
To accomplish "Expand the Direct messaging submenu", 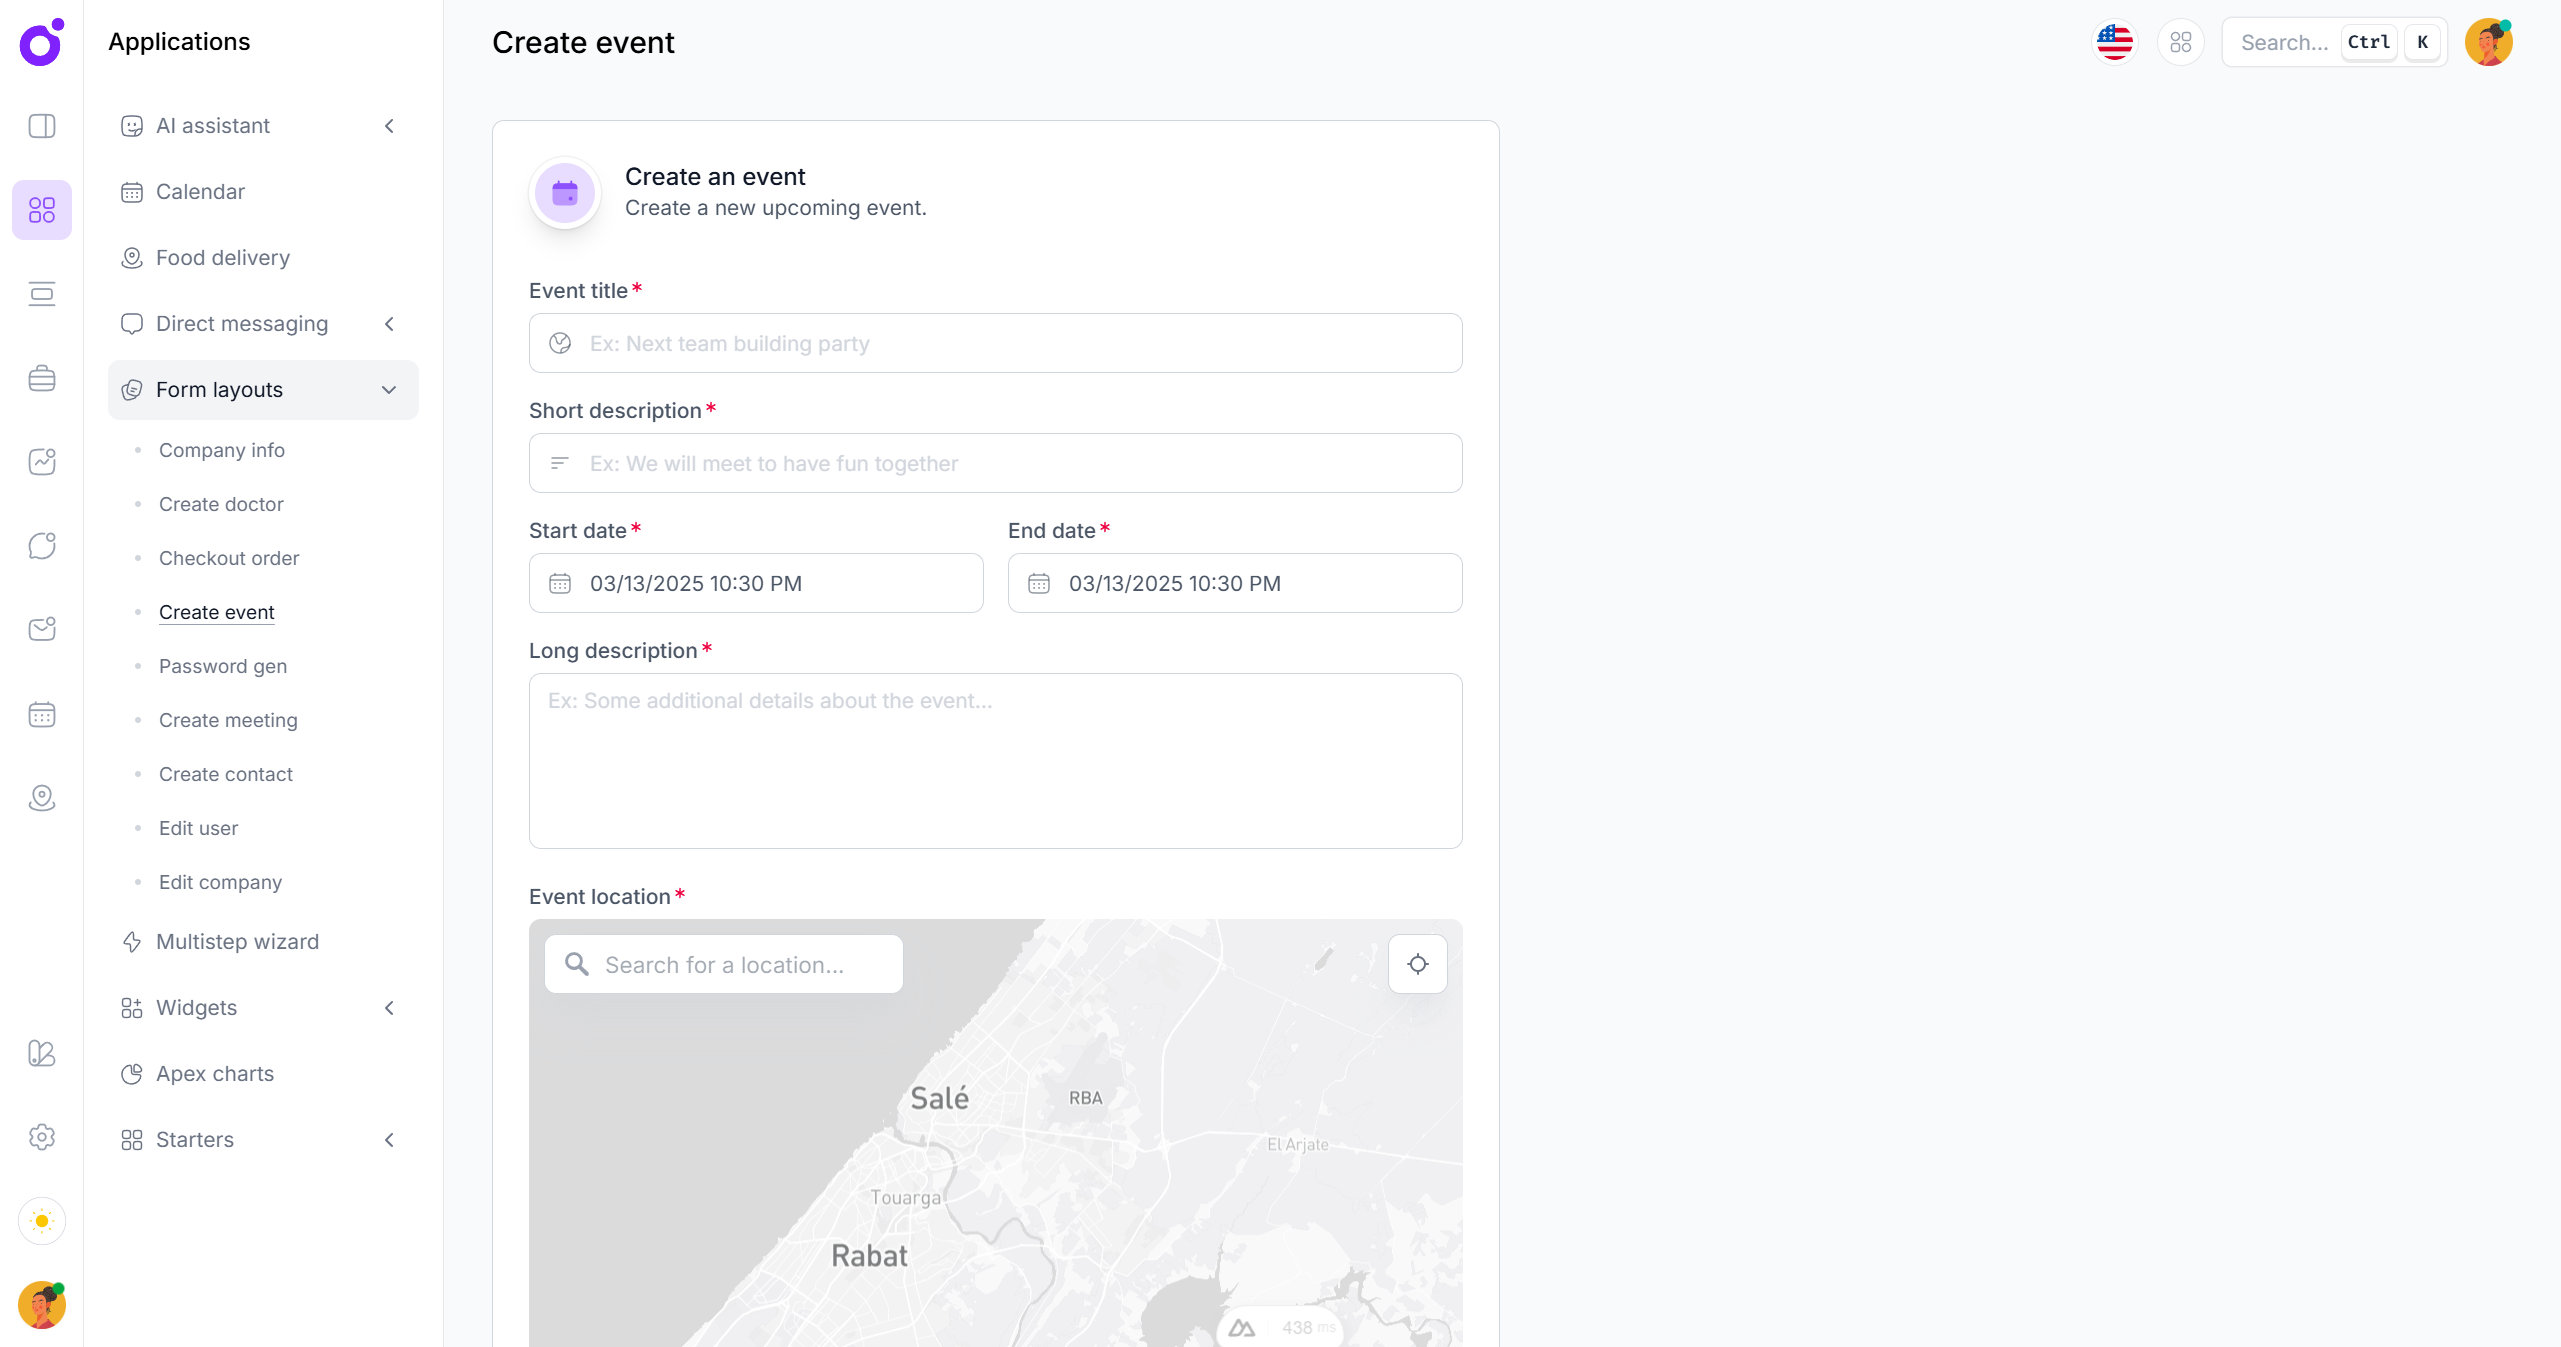I will click(389, 324).
